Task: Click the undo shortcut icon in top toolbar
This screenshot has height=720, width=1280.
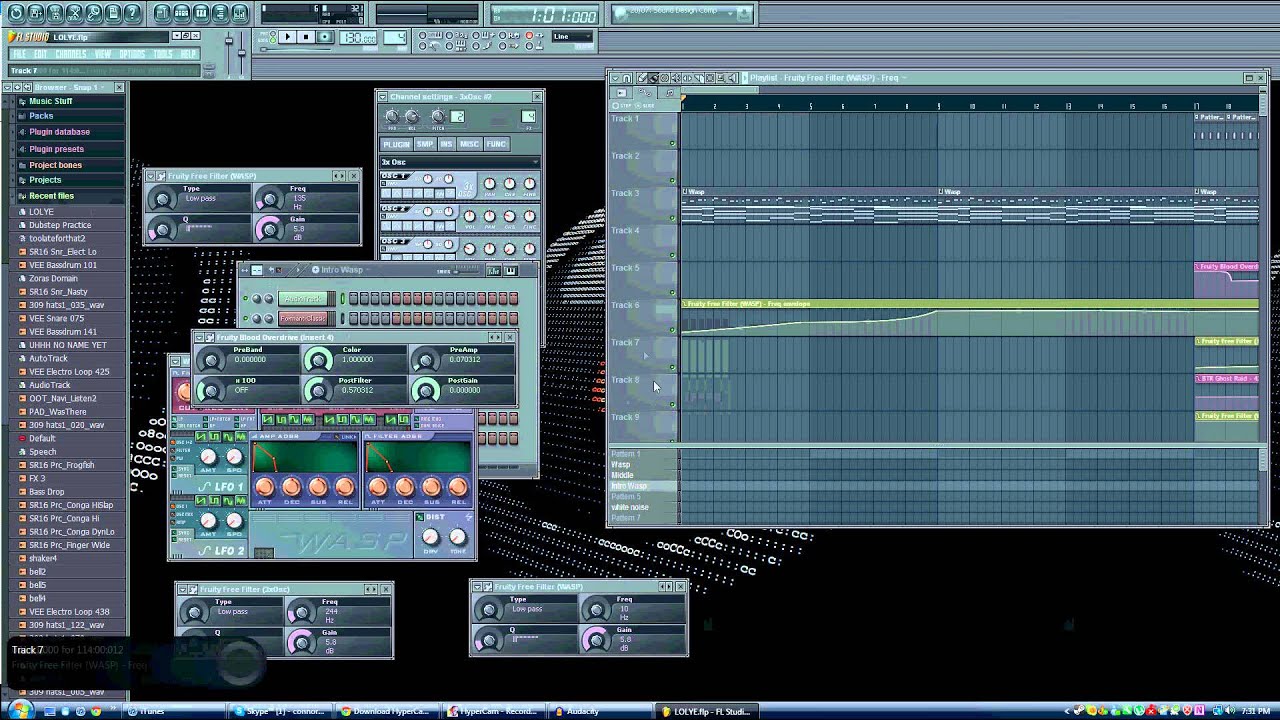Action: click(15, 13)
